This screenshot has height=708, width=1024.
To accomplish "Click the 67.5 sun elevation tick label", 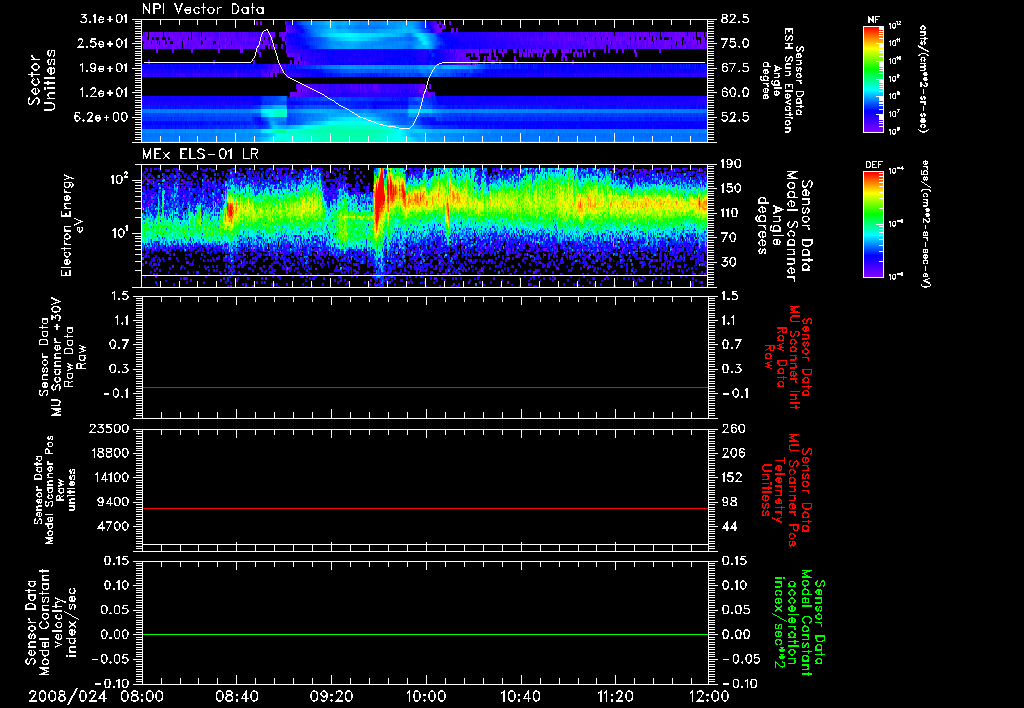I will (x=735, y=68).
